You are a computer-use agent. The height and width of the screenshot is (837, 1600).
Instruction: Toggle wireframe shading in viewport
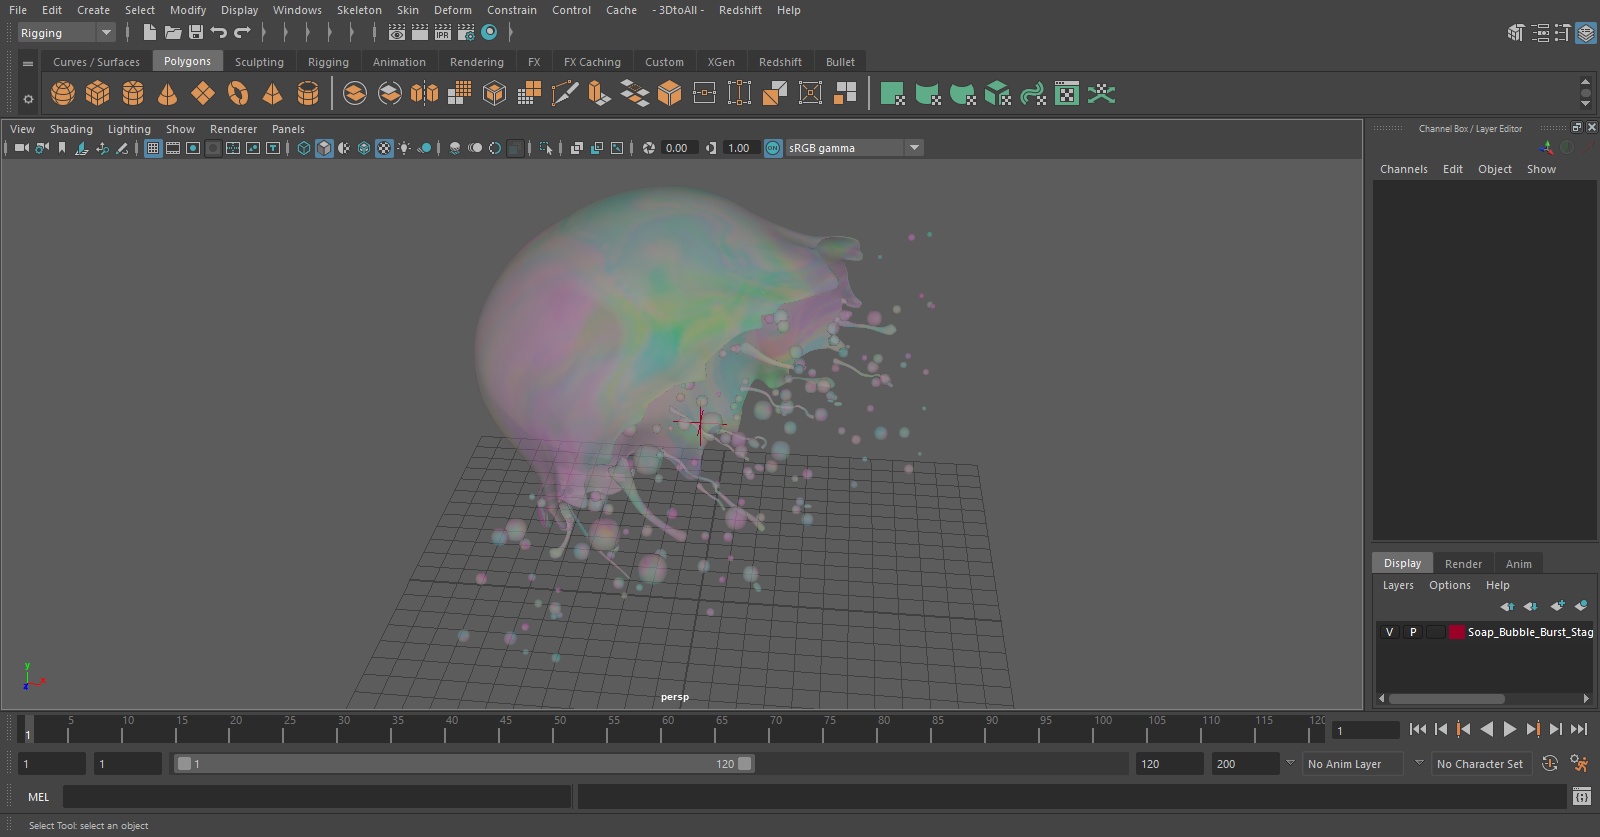(x=304, y=148)
